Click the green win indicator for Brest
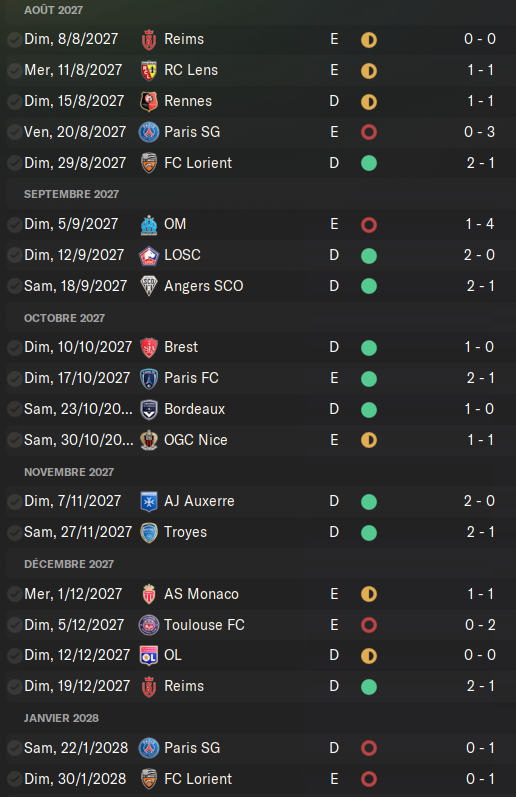516x797 pixels. (x=369, y=348)
